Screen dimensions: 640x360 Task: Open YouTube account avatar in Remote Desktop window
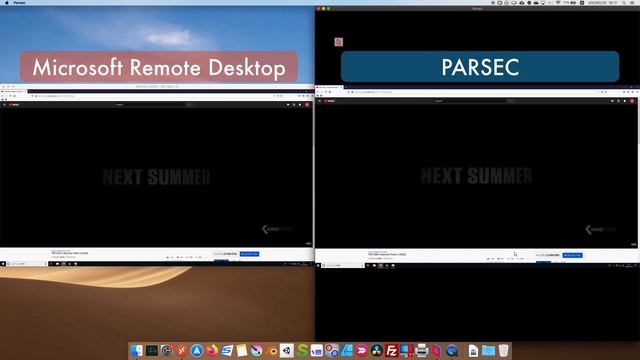click(x=307, y=104)
